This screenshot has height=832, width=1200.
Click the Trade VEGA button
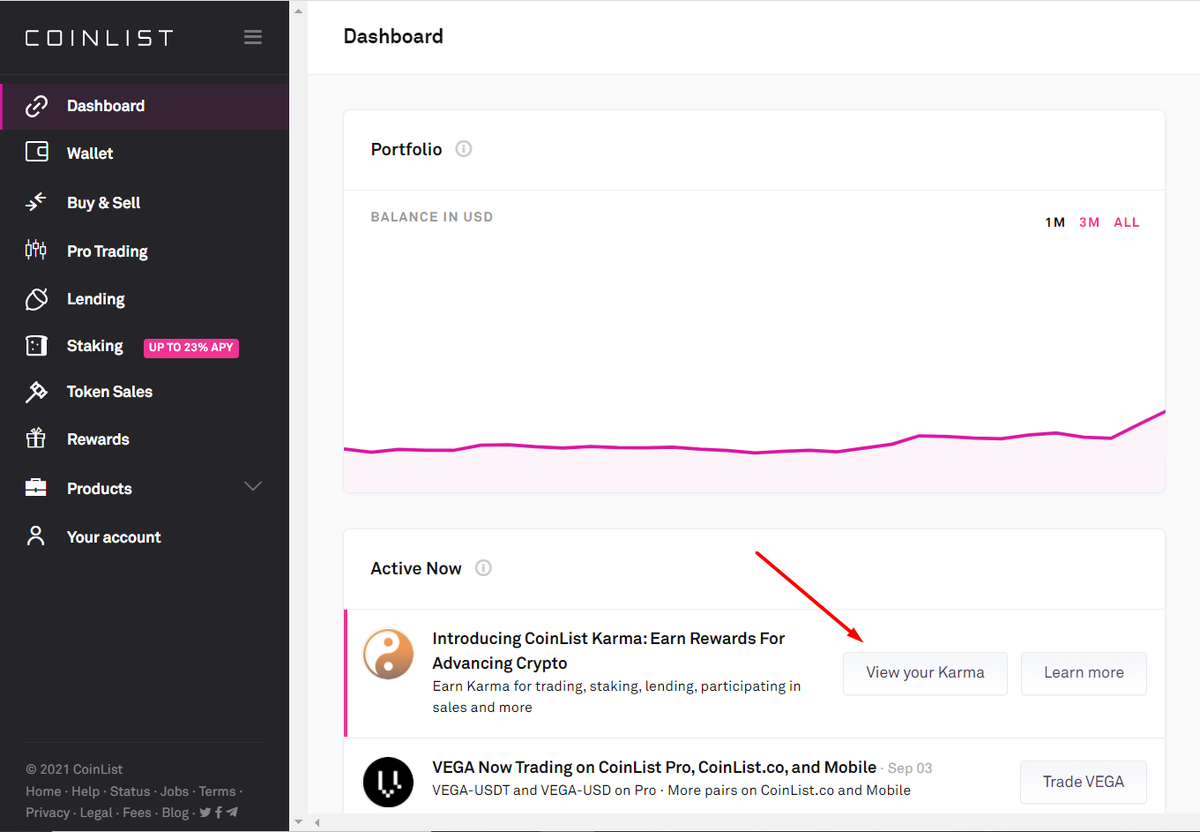1084,782
